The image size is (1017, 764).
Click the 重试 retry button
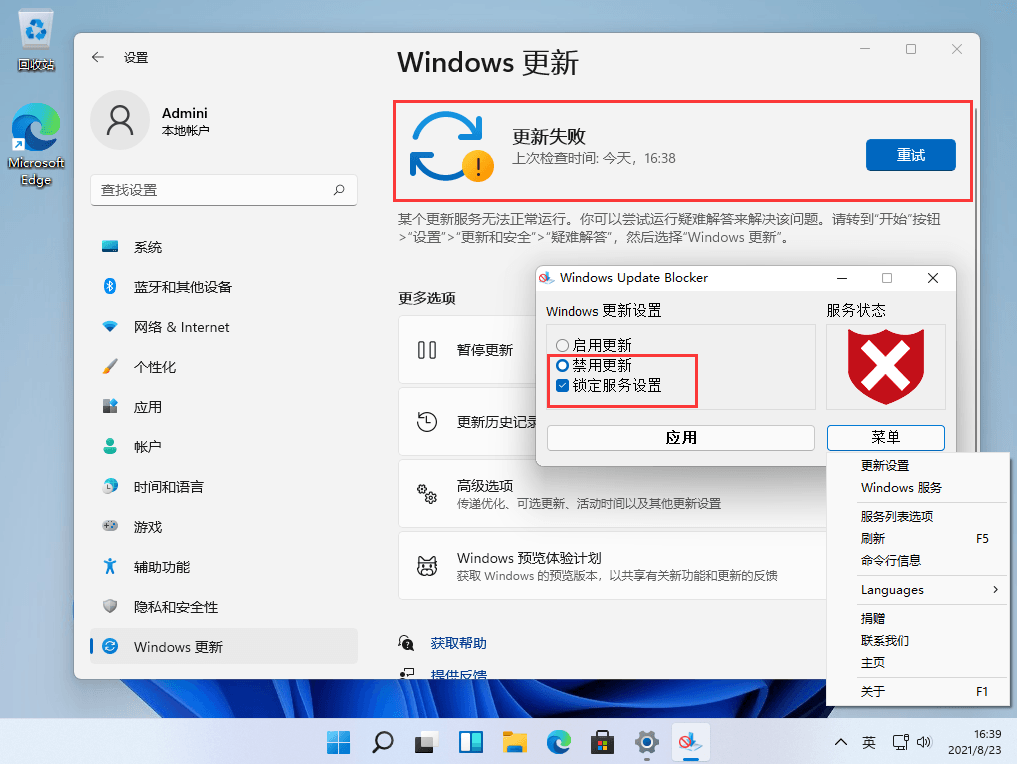click(911, 155)
